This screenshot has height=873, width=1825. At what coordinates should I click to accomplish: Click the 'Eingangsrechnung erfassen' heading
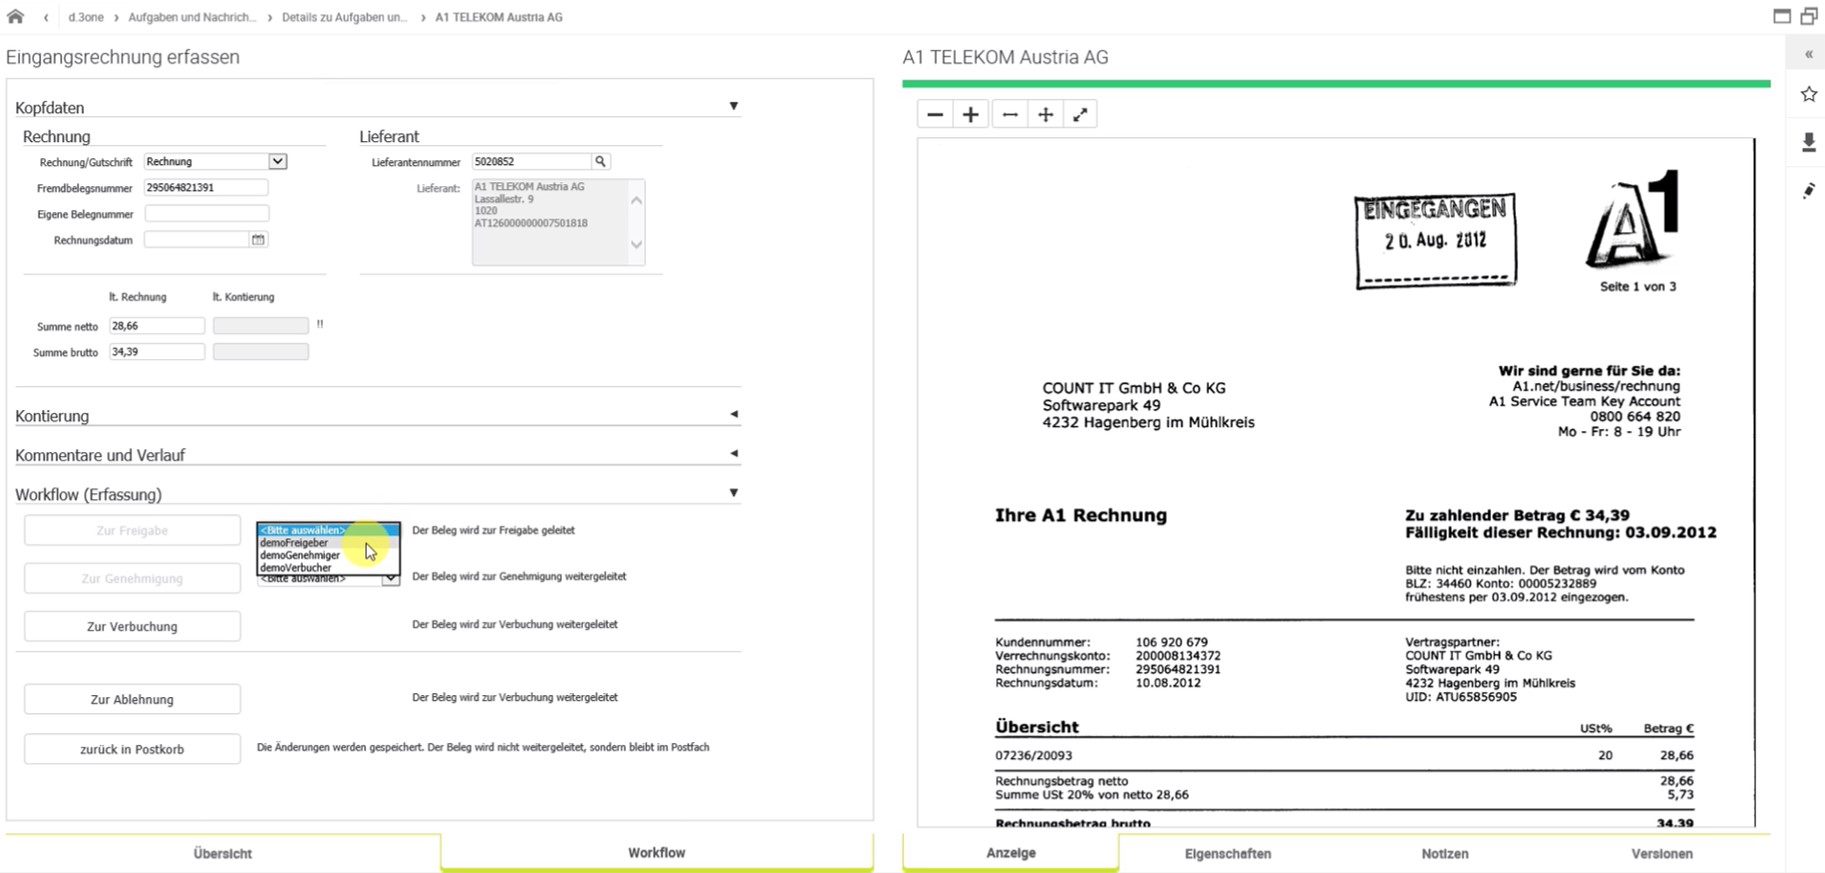point(123,57)
